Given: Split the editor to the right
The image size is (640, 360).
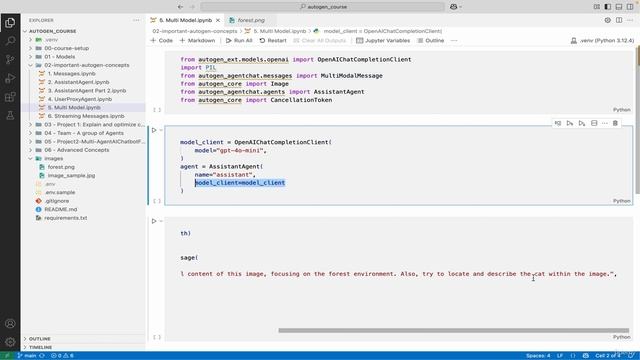Looking at the screenshot, I should [619, 20].
